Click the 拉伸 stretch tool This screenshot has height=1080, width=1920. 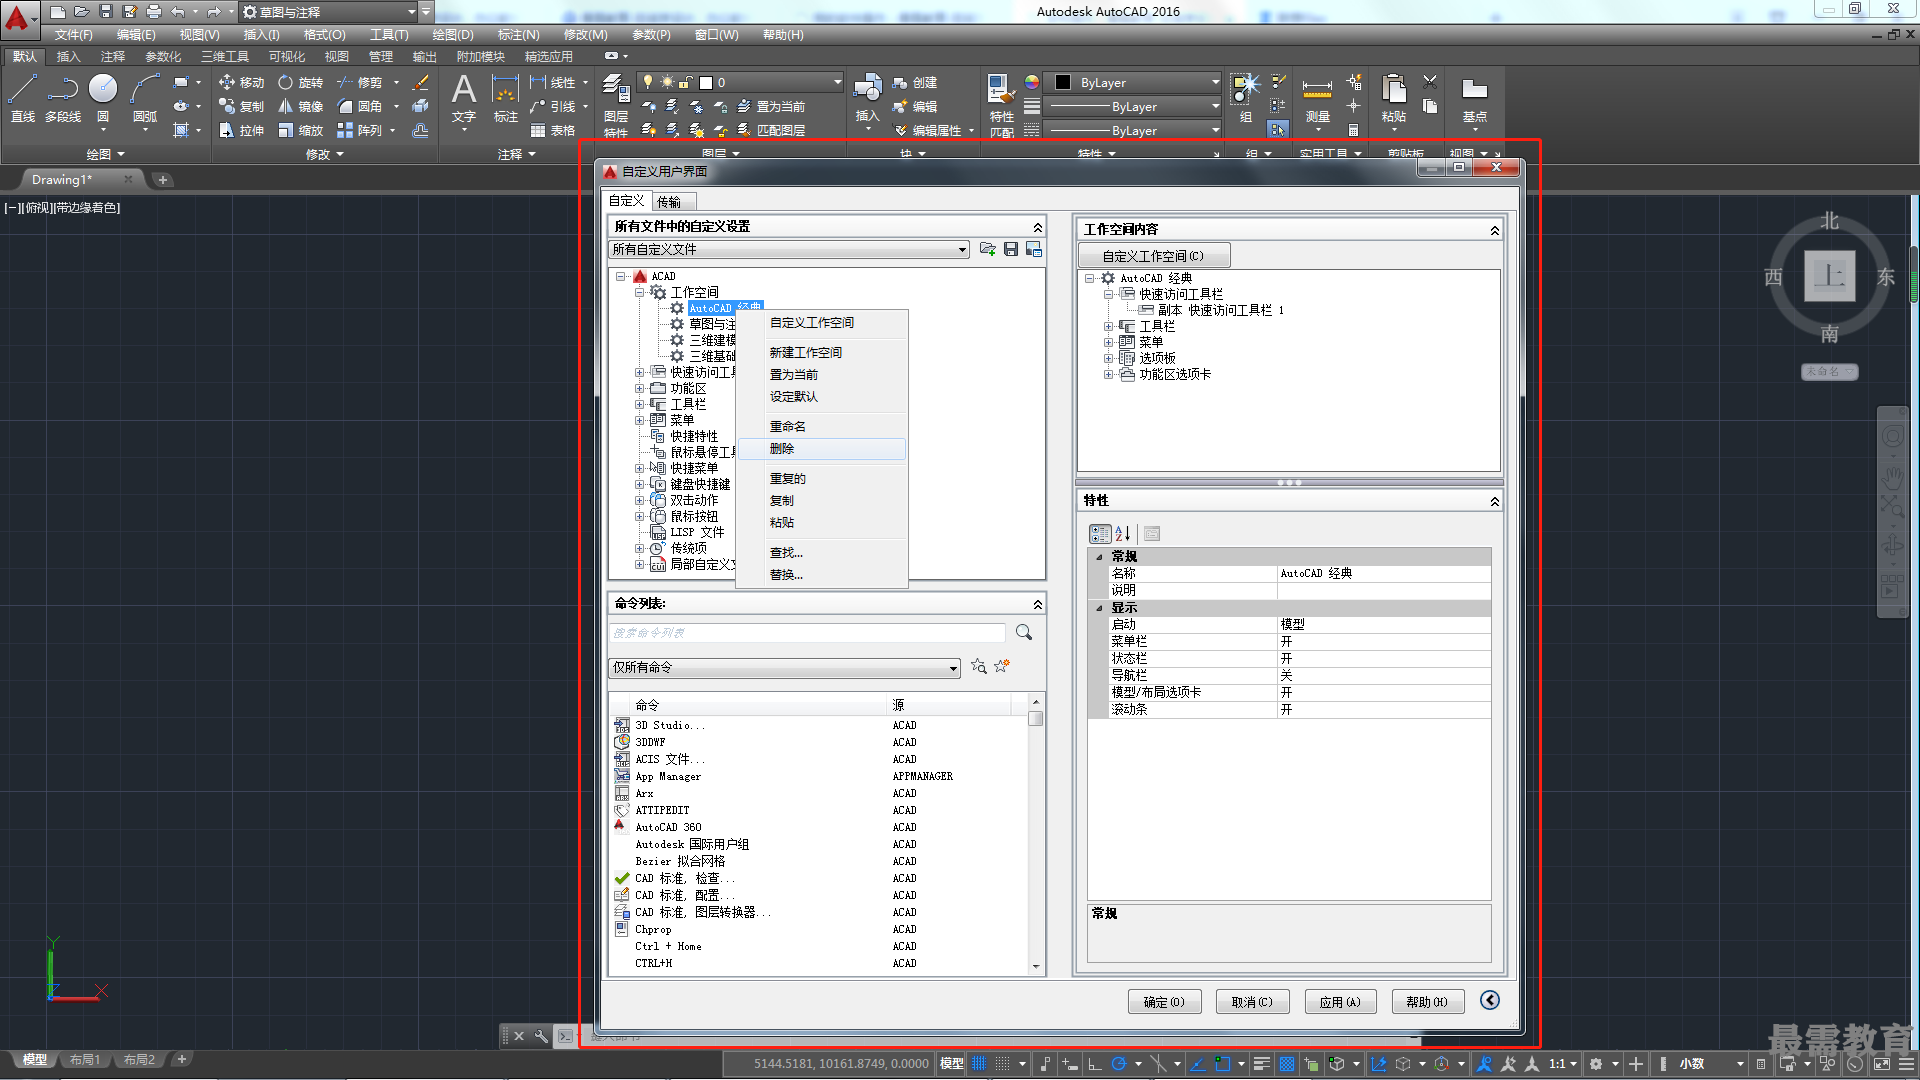click(x=241, y=130)
